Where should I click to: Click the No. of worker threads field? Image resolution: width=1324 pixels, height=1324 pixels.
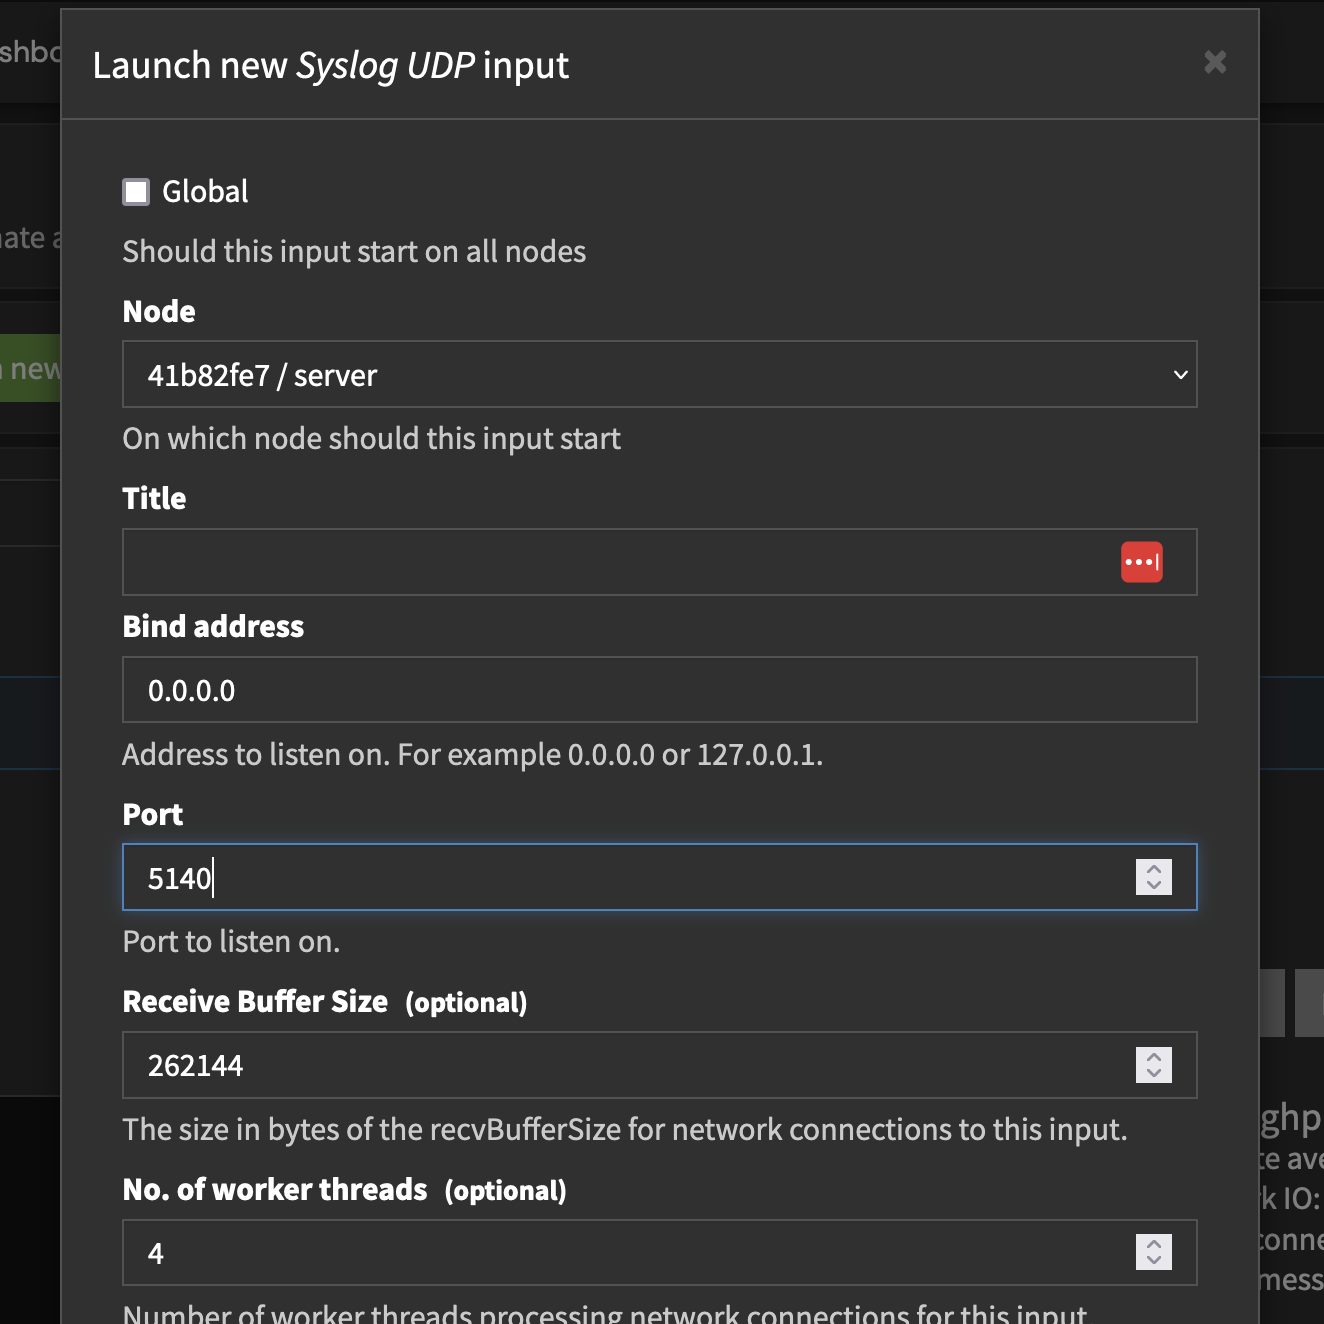coord(620,1253)
